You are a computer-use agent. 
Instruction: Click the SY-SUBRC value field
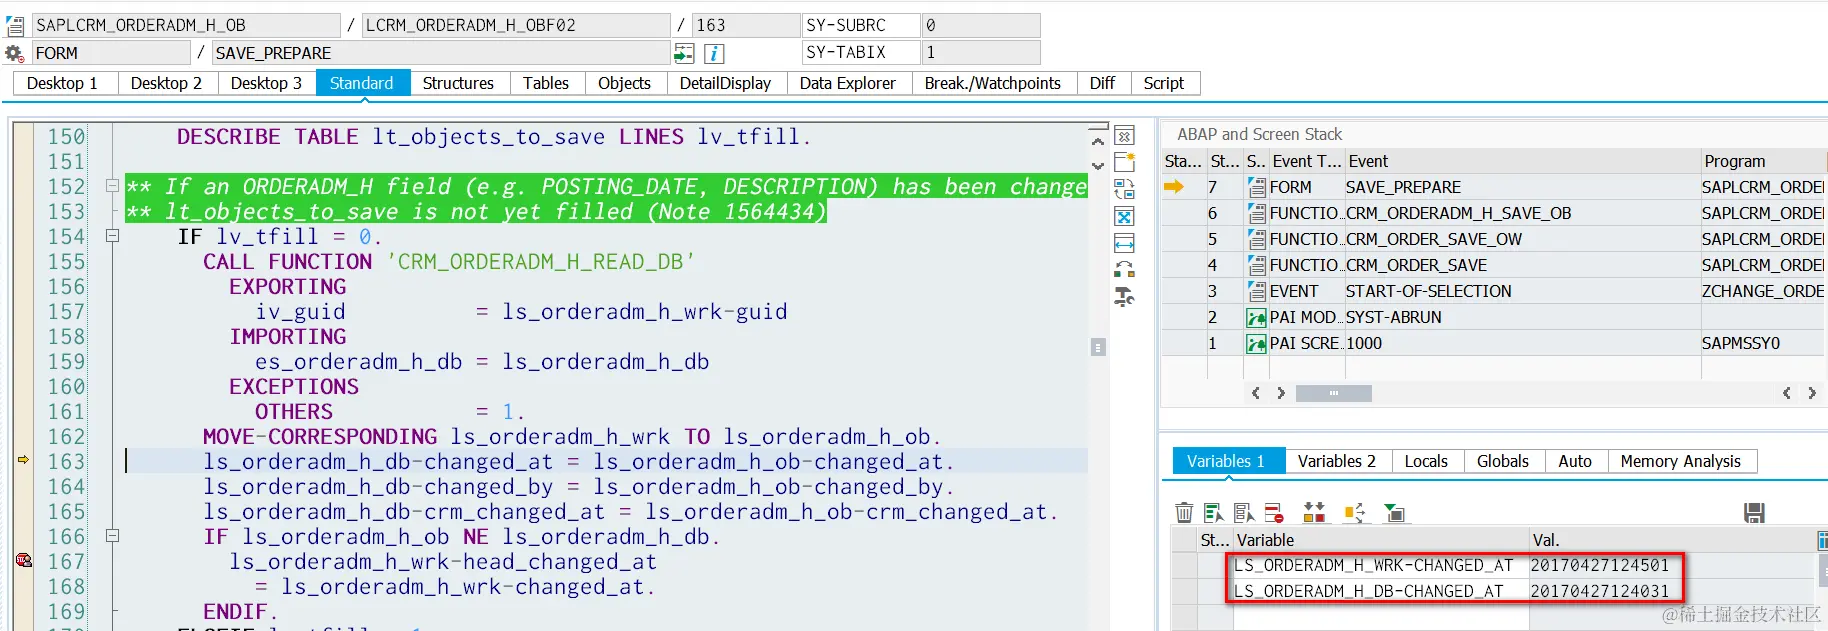click(980, 25)
